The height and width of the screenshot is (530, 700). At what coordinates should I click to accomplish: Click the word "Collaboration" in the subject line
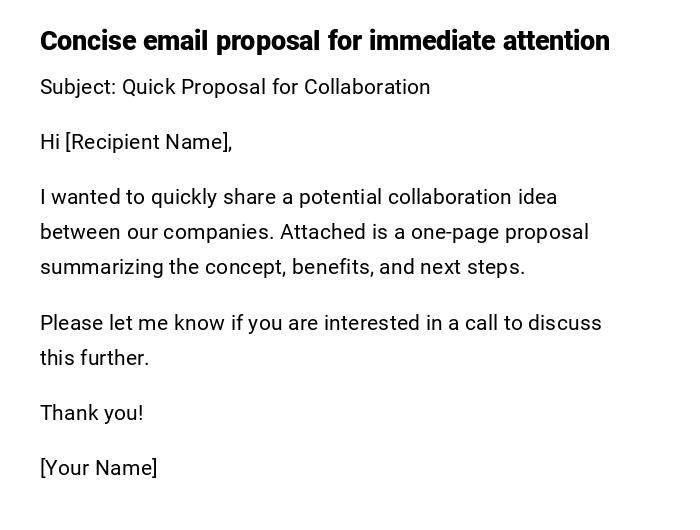[367, 87]
